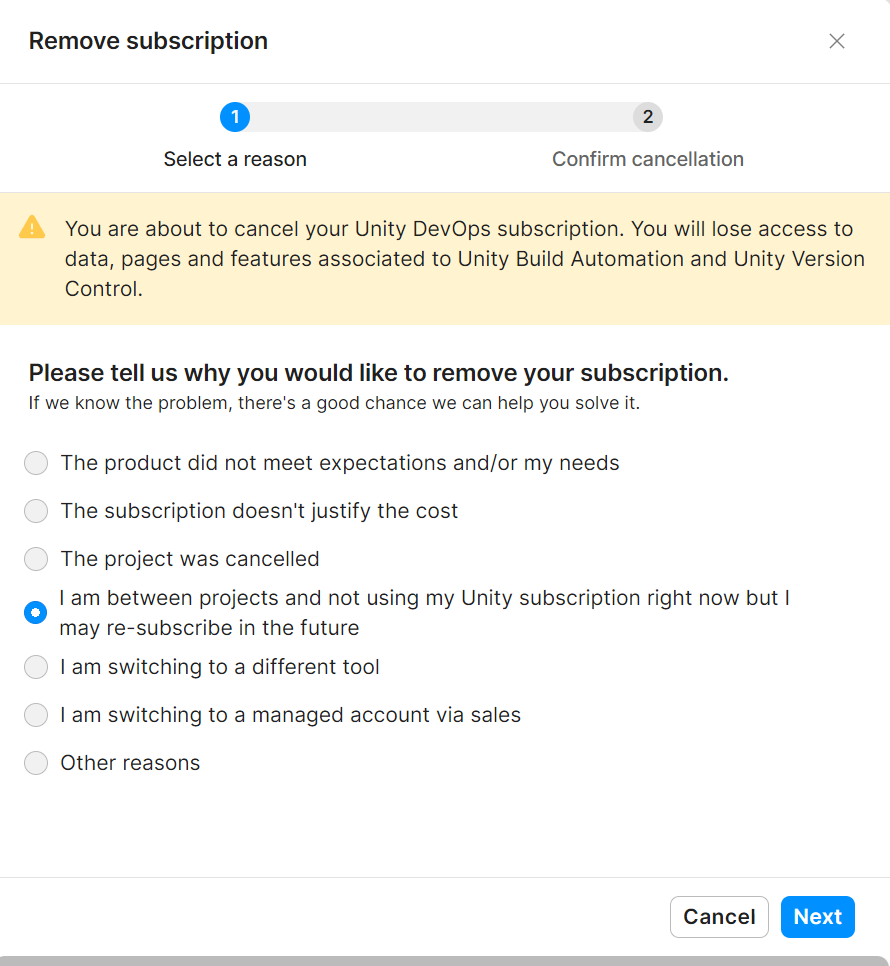Click the Unity DevOps warning banner text
The image size is (890, 966).
pos(465,259)
